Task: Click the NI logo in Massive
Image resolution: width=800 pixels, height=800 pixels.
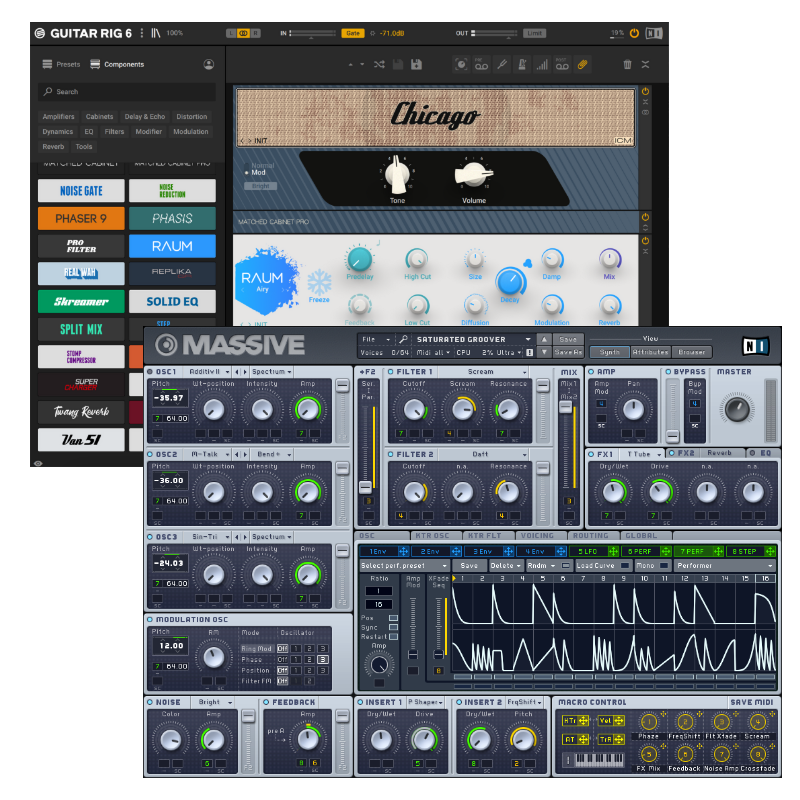Action: 755,346
